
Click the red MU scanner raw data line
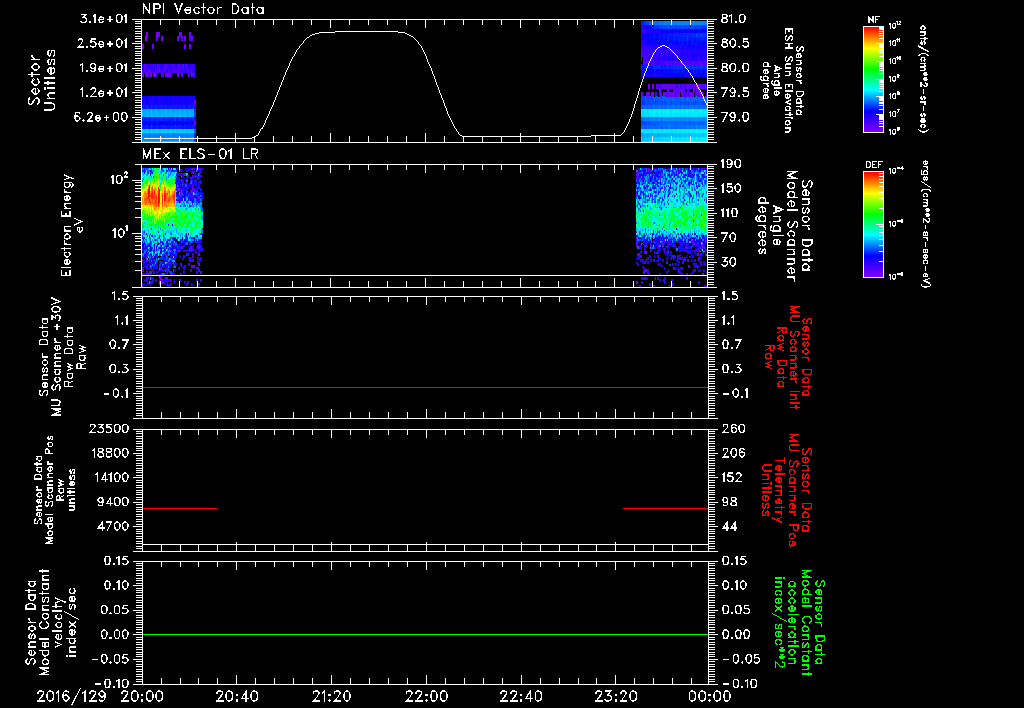[x=424, y=387]
